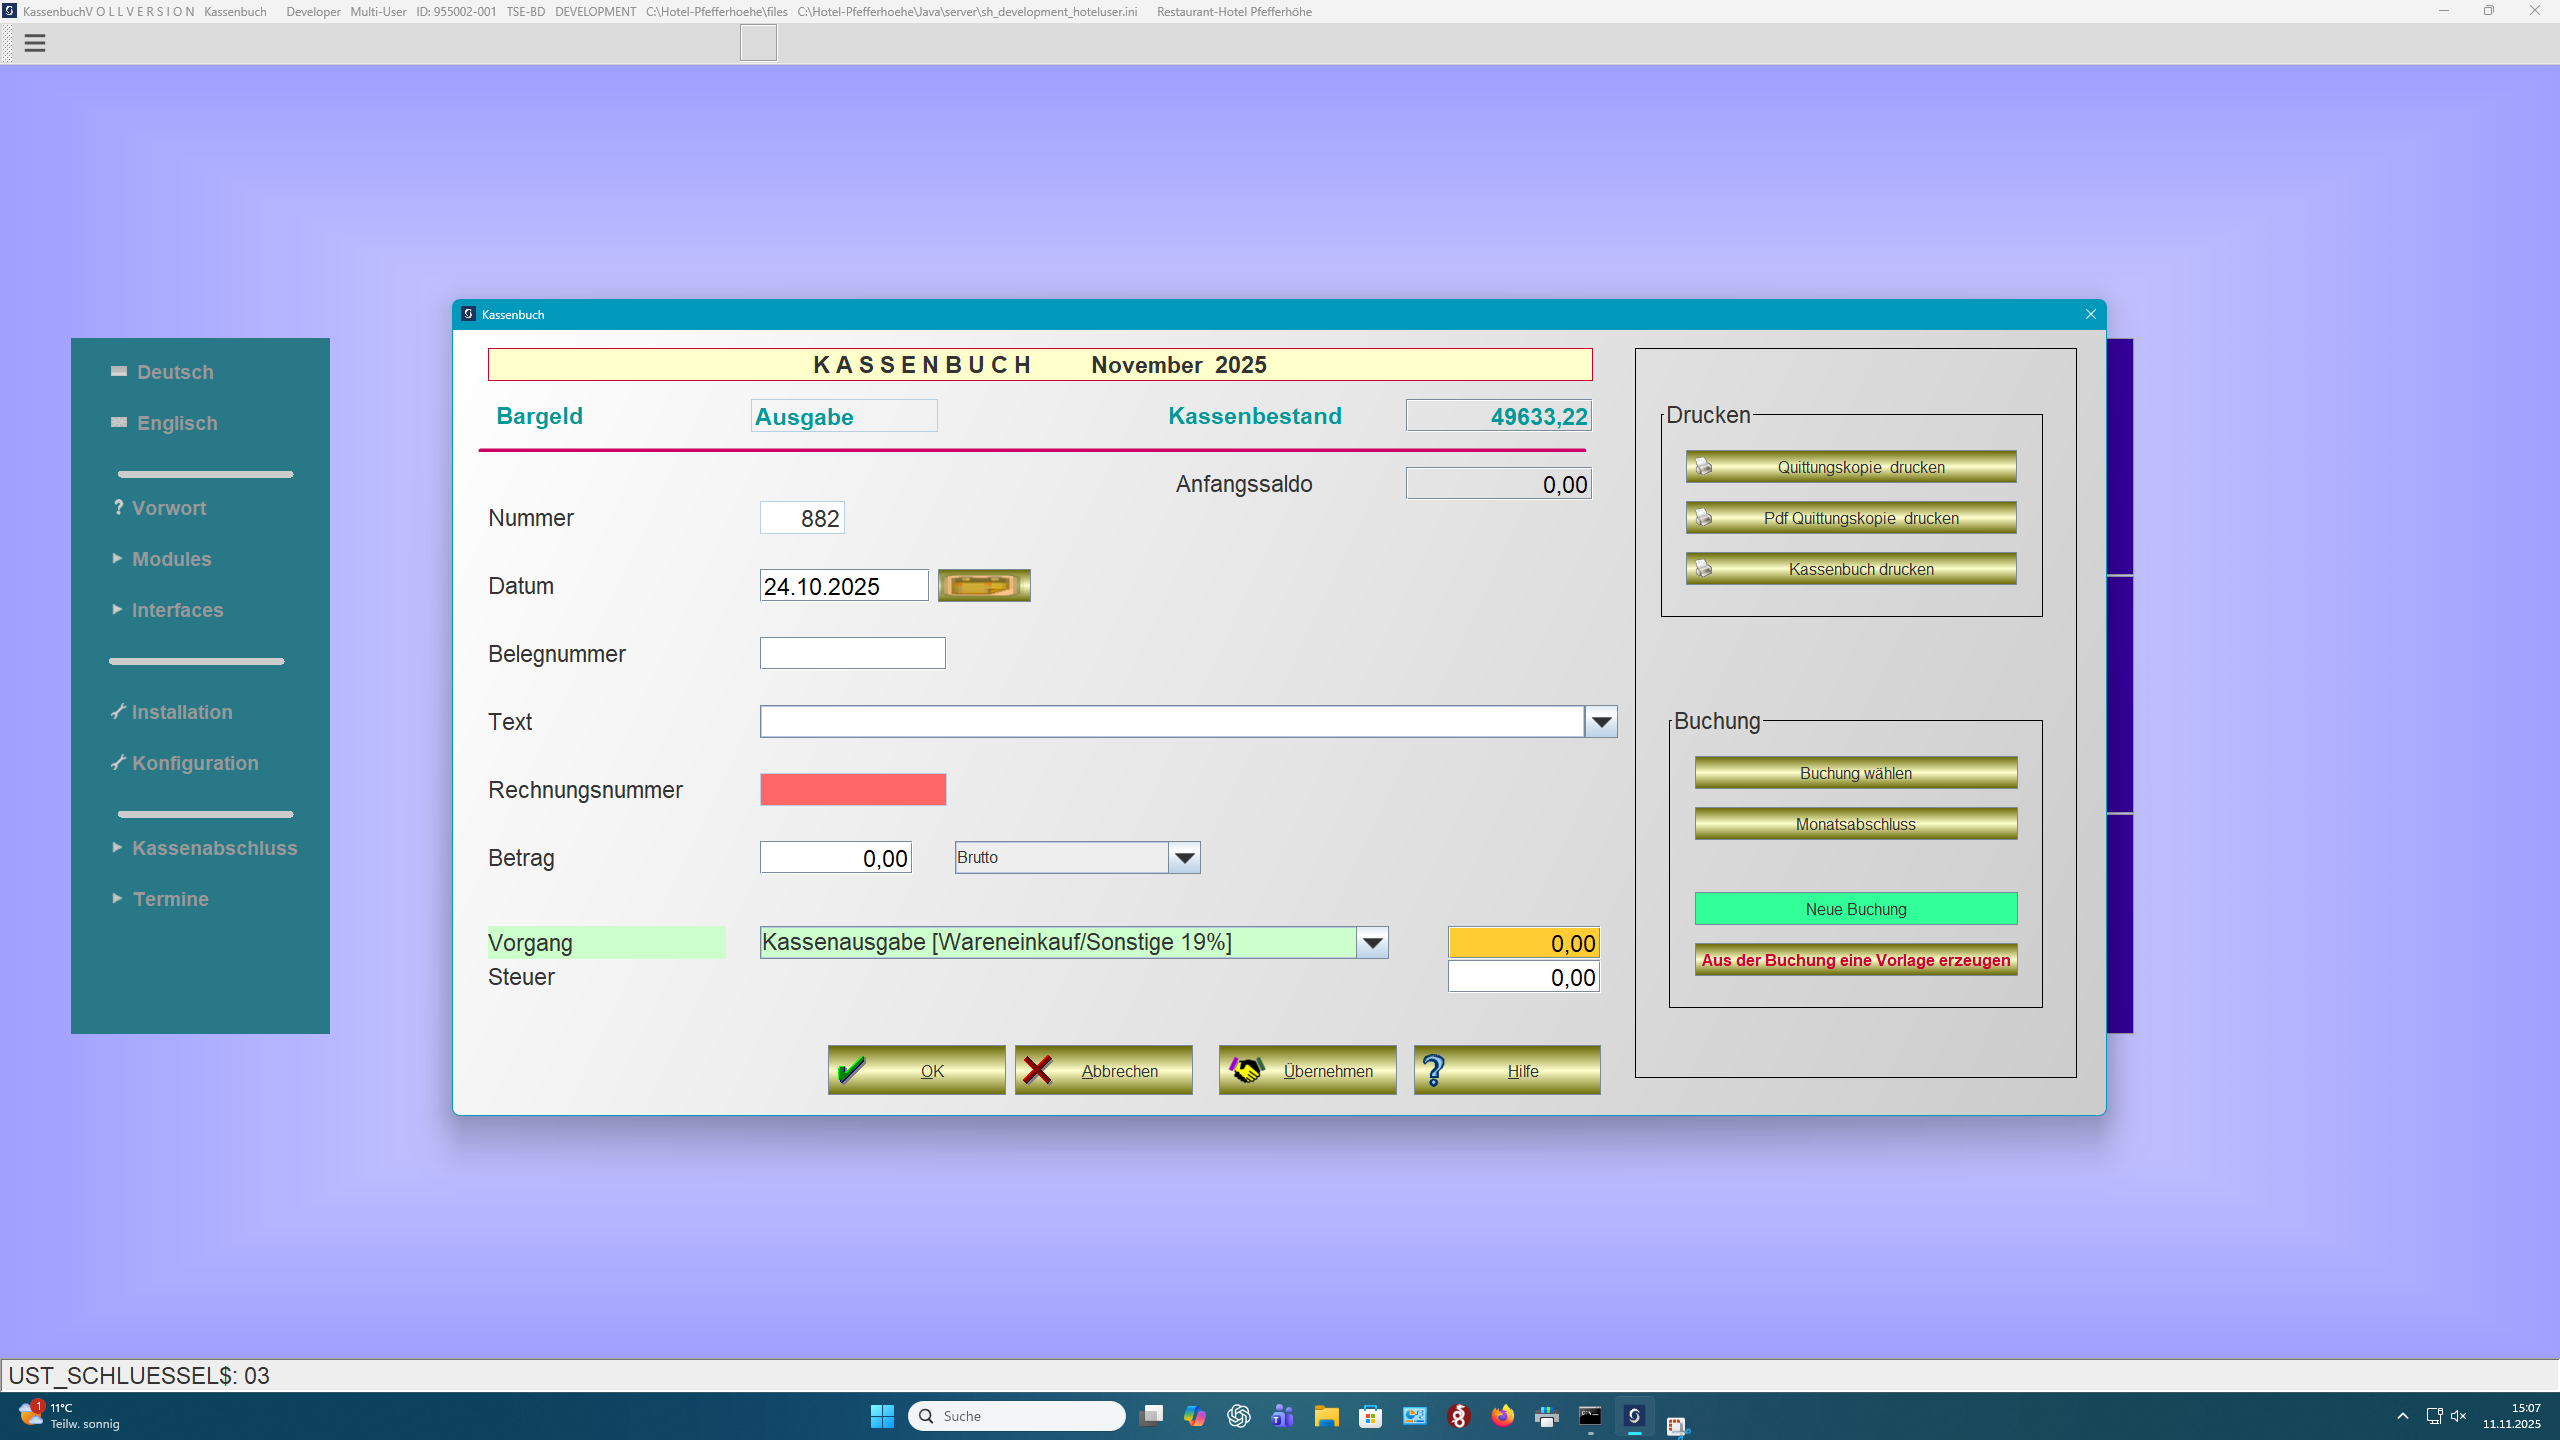2560x1440 pixels.
Task: Open the Brutto selection dropdown
Action: pyautogui.click(x=1185, y=857)
